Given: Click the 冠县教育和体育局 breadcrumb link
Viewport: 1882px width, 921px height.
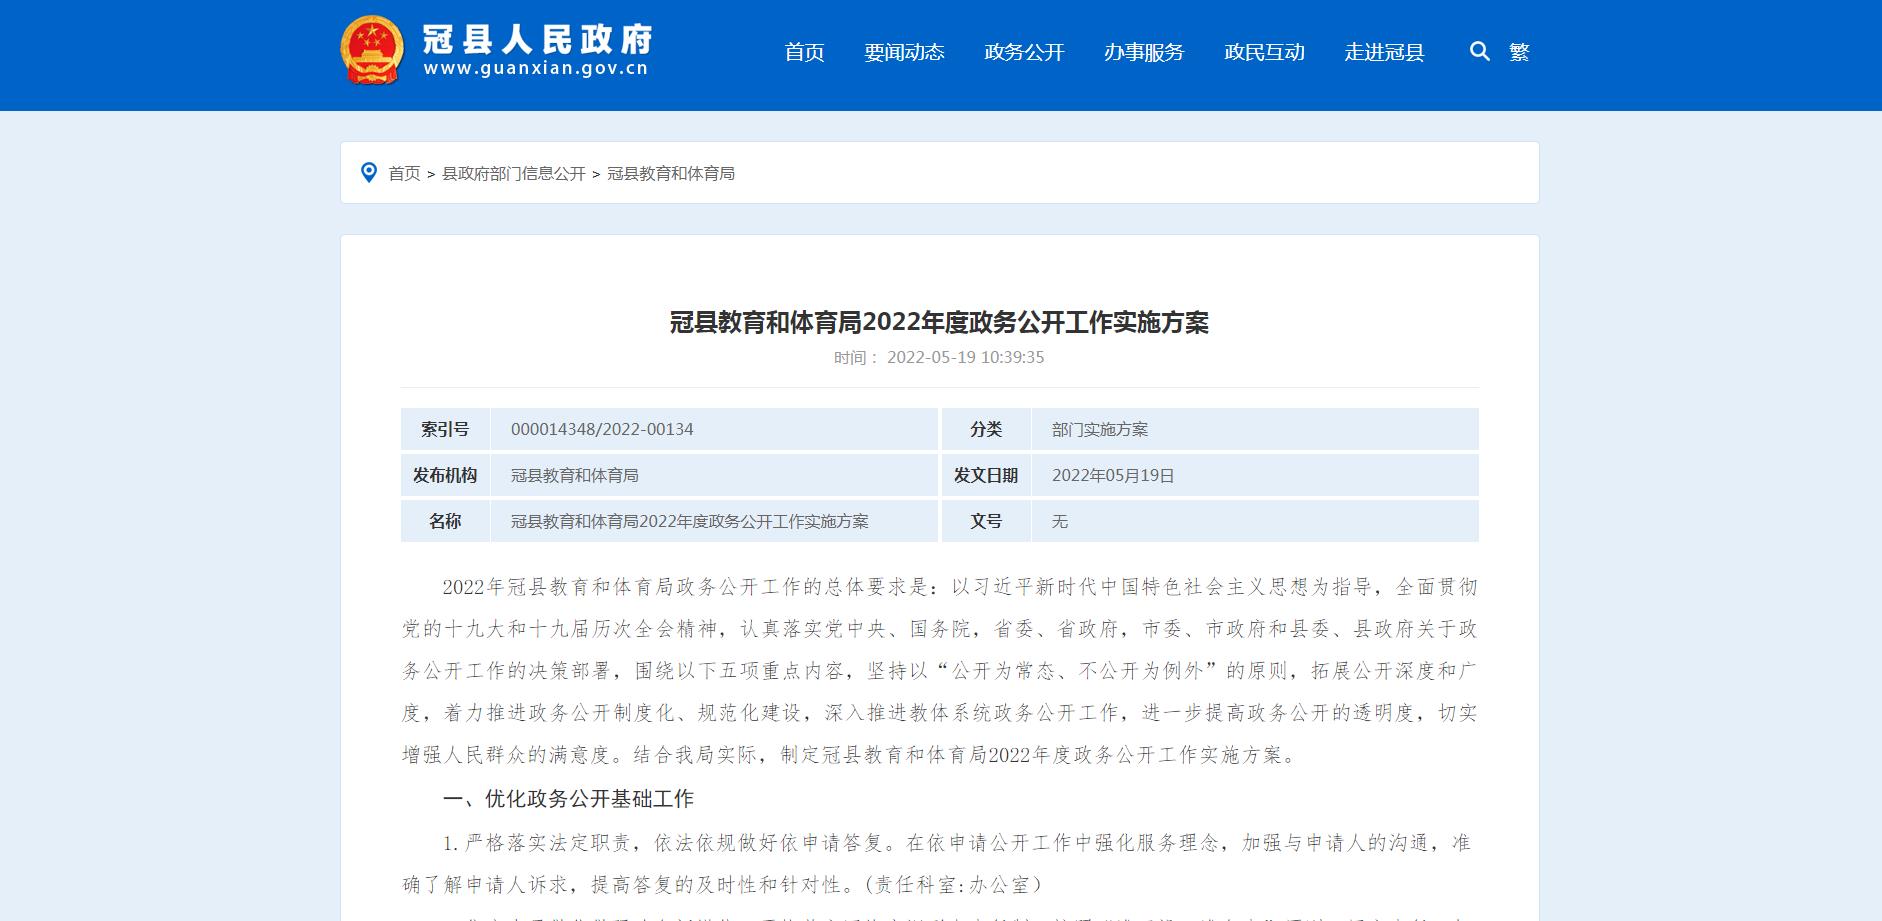Looking at the screenshot, I should tap(671, 174).
